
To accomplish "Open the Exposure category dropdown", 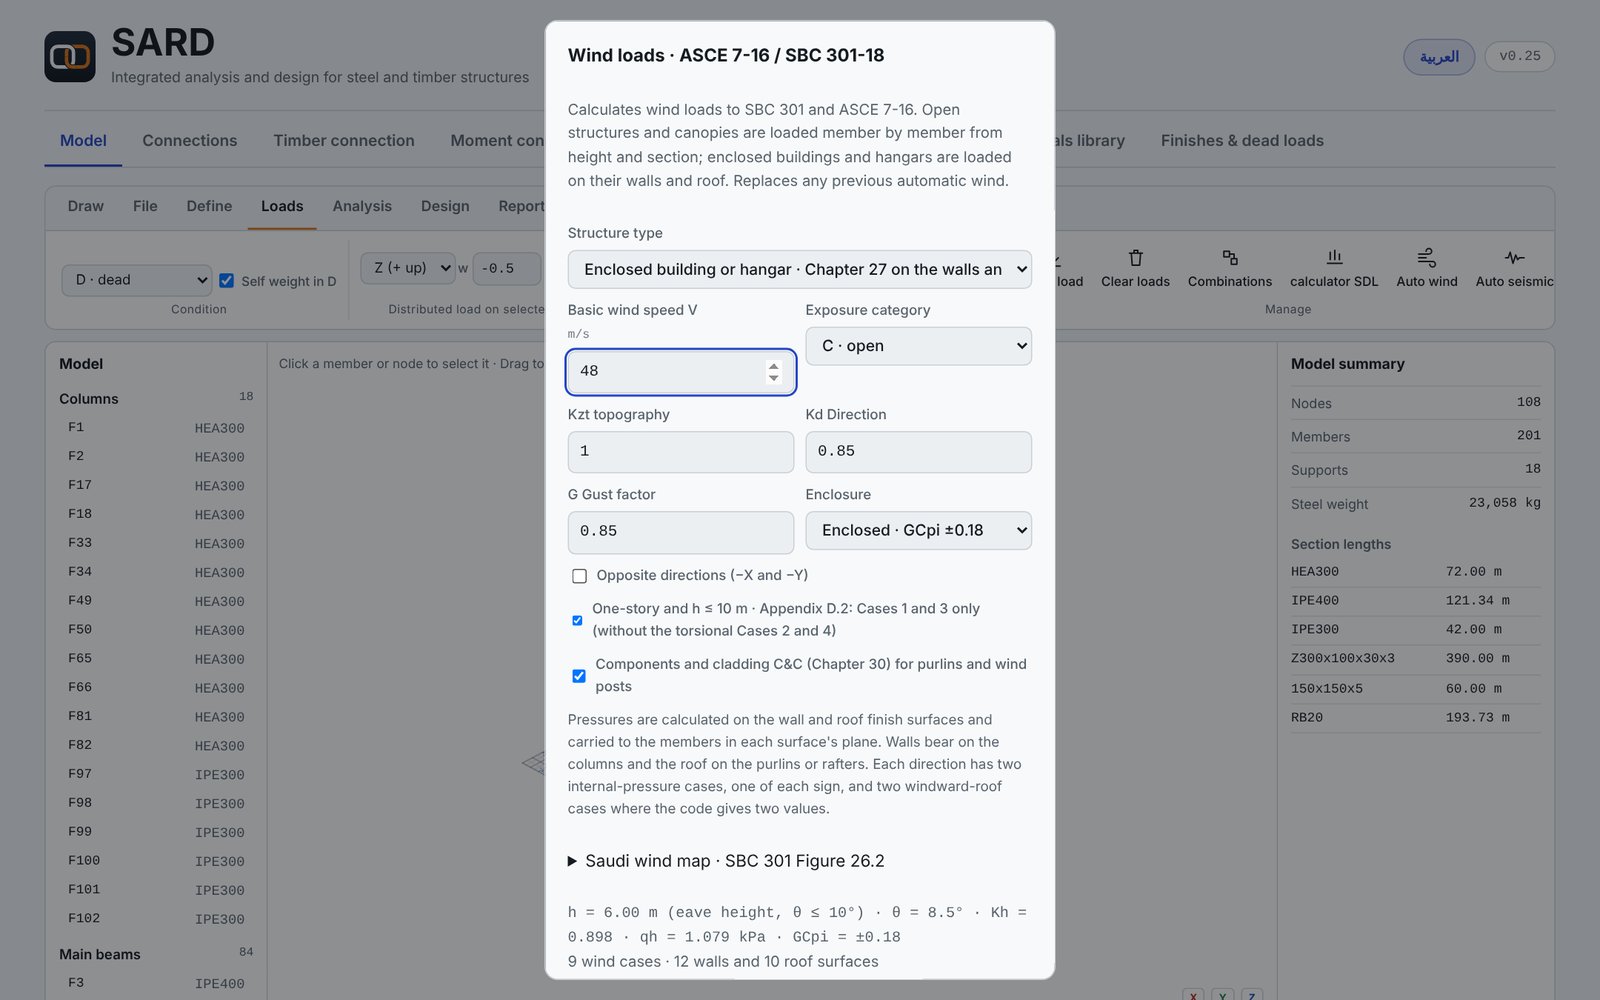I will pos(919,346).
